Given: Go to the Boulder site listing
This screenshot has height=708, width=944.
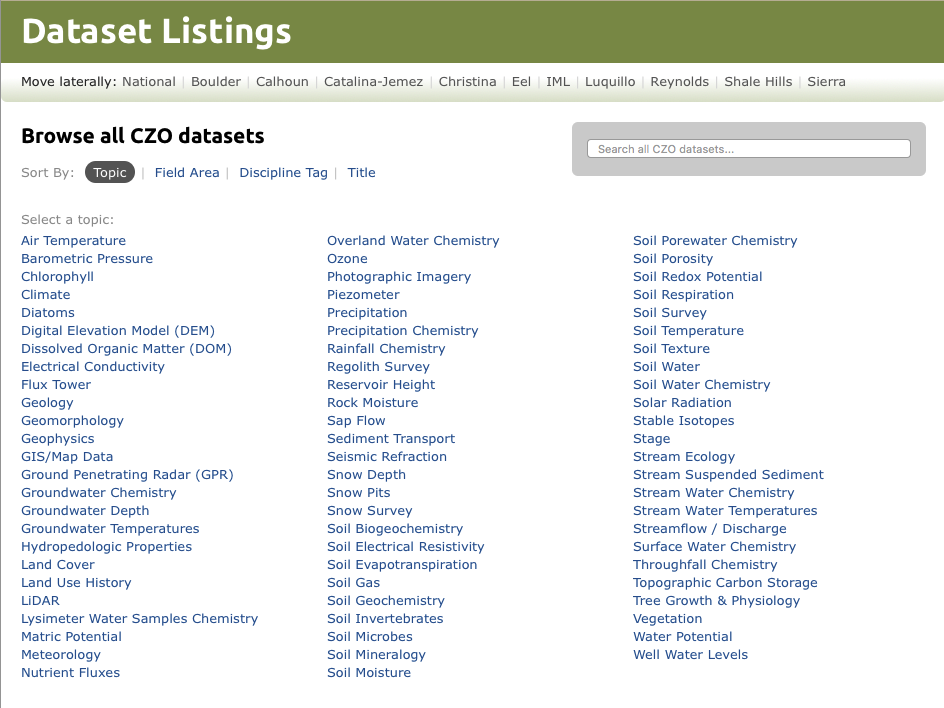Looking at the screenshot, I should [x=216, y=82].
